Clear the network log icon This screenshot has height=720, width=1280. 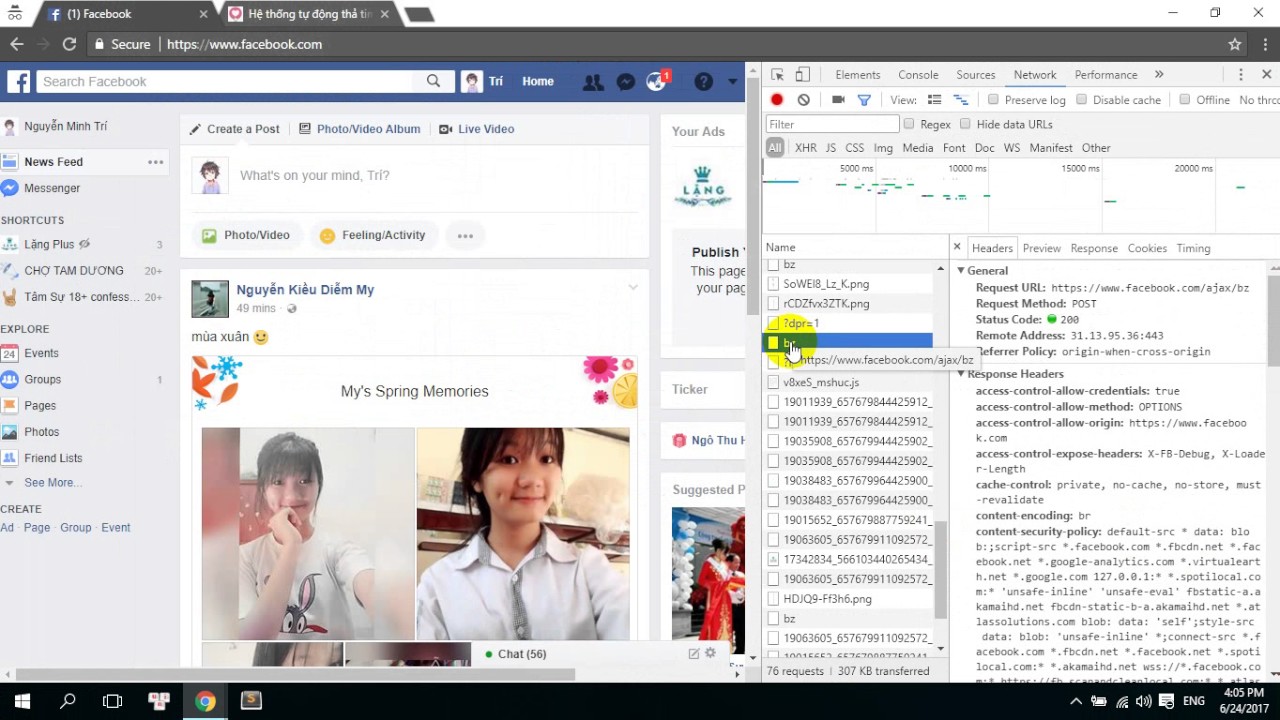point(803,100)
